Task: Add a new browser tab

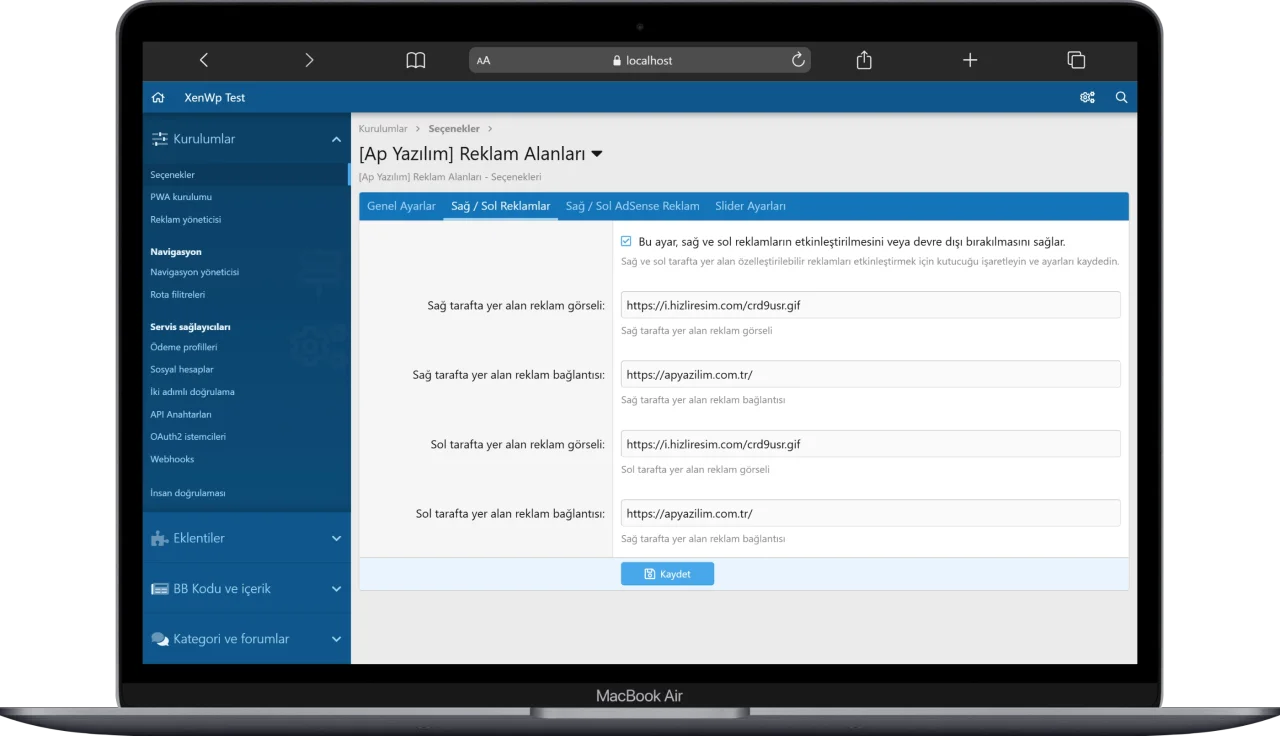Action: pyautogui.click(x=970, y=60)
